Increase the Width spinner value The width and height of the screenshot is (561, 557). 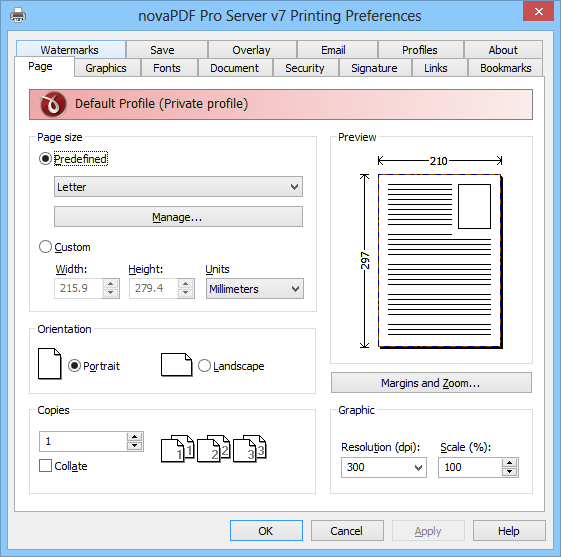111,284
